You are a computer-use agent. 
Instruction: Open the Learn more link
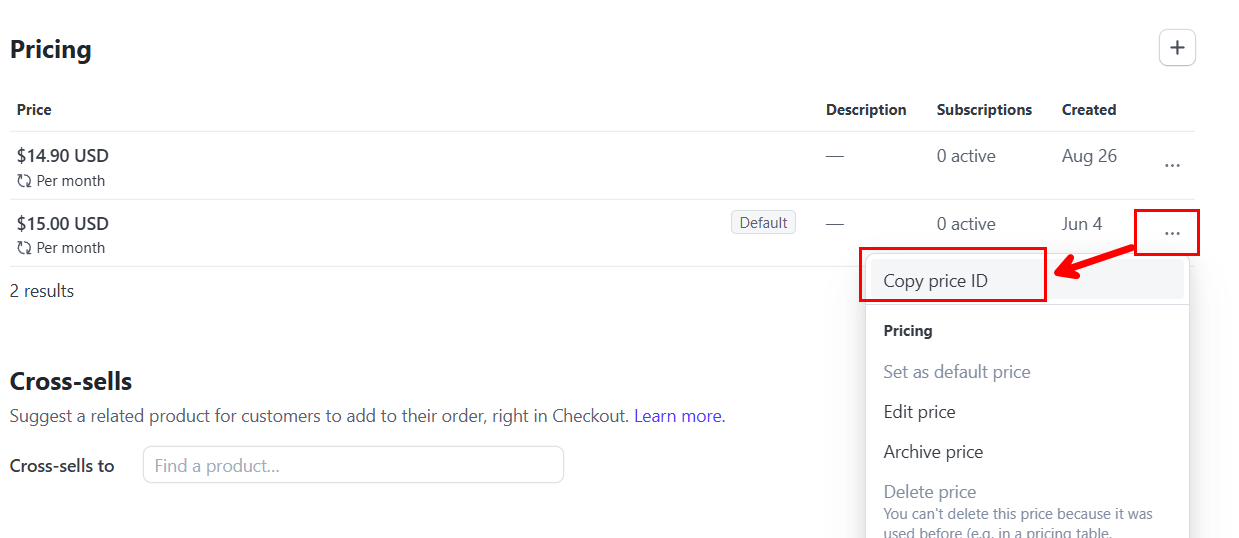(678, 416)
